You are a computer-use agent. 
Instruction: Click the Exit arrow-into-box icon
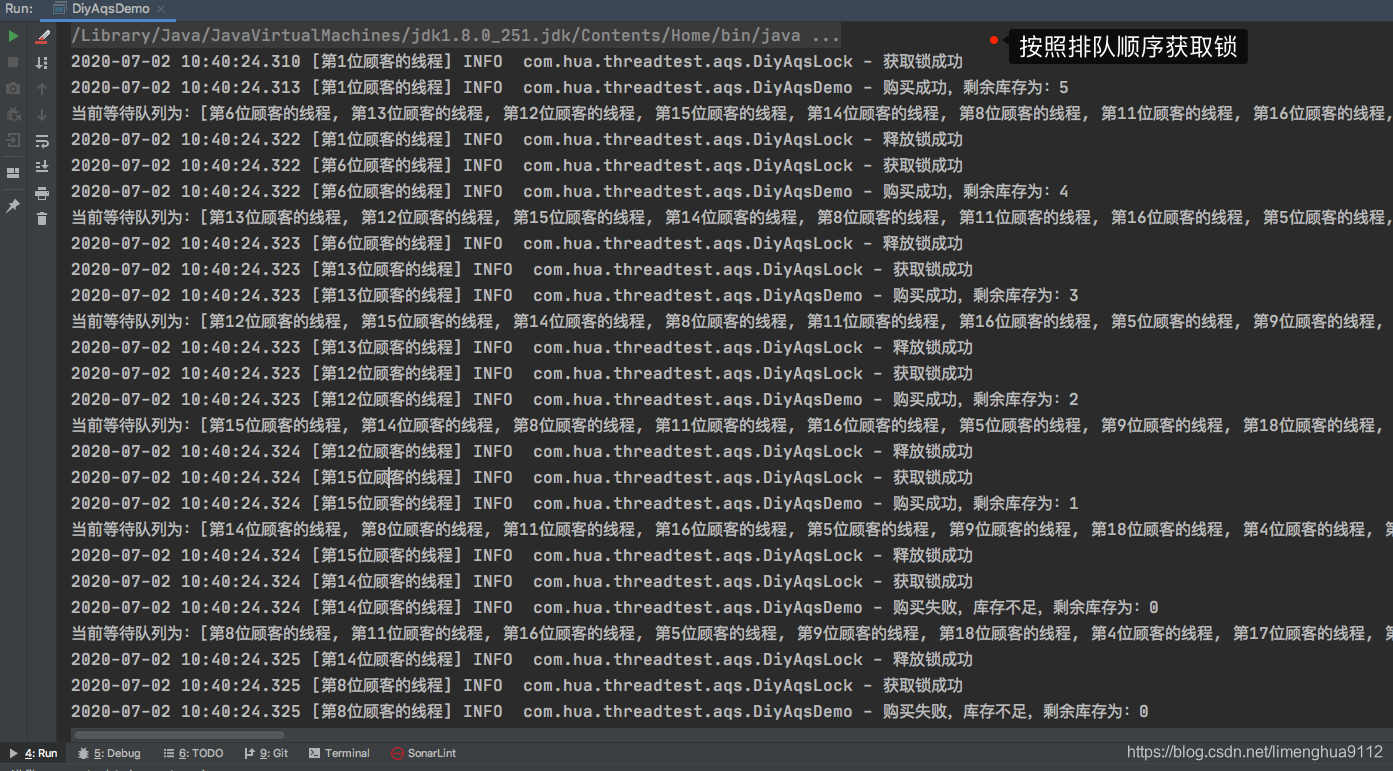pos(13,140)
